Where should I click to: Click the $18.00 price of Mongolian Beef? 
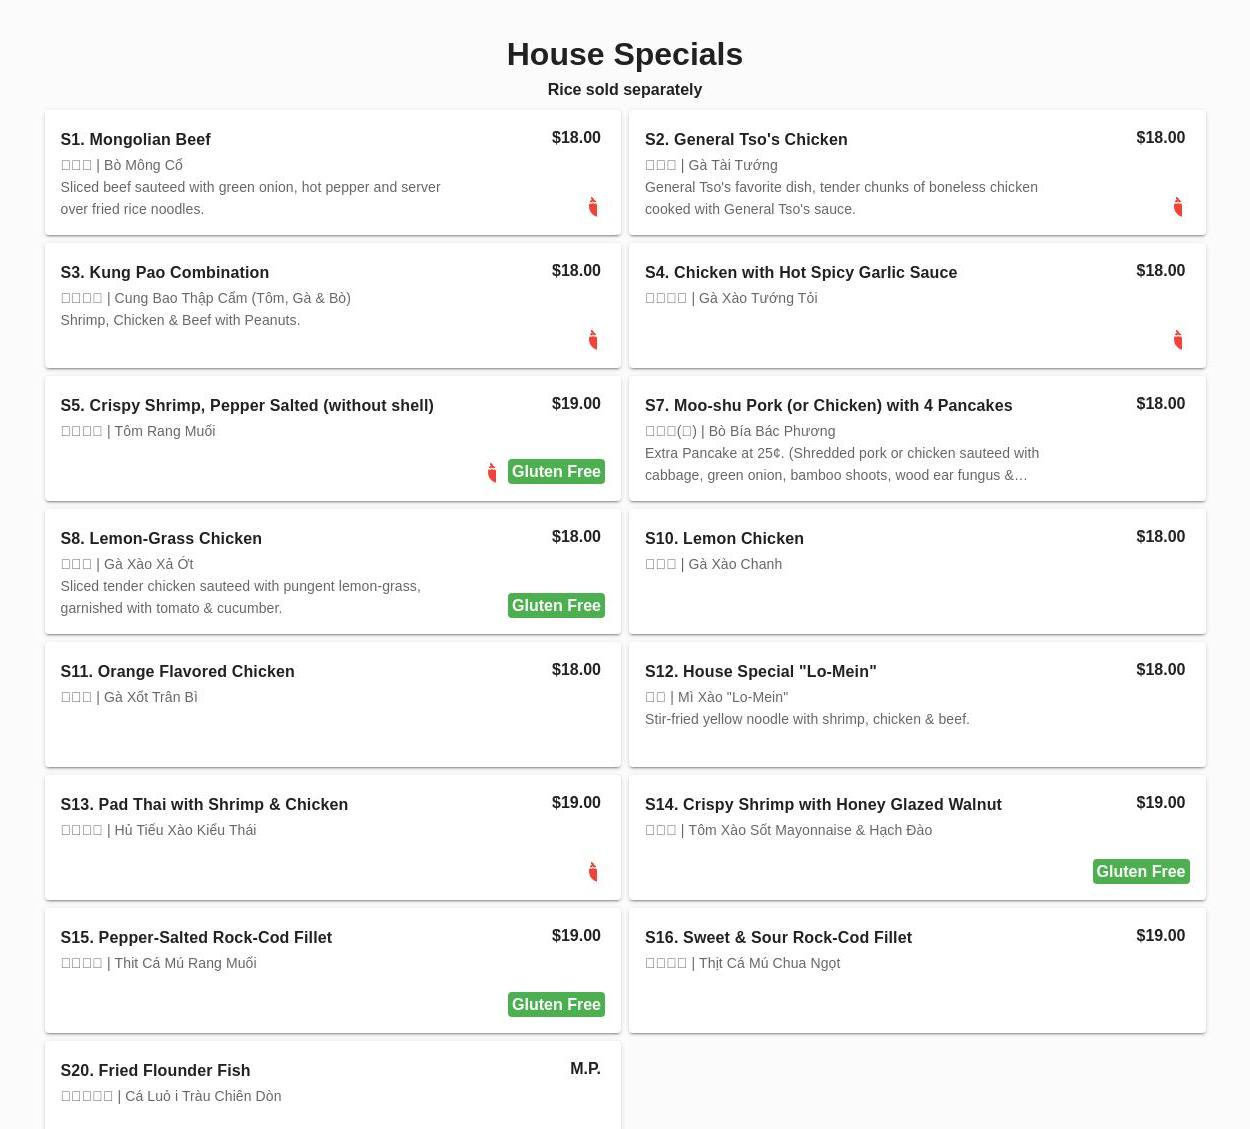pos(576,138)
